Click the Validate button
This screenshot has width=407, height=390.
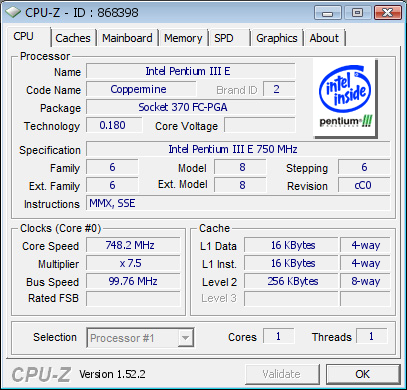[282, 374]
